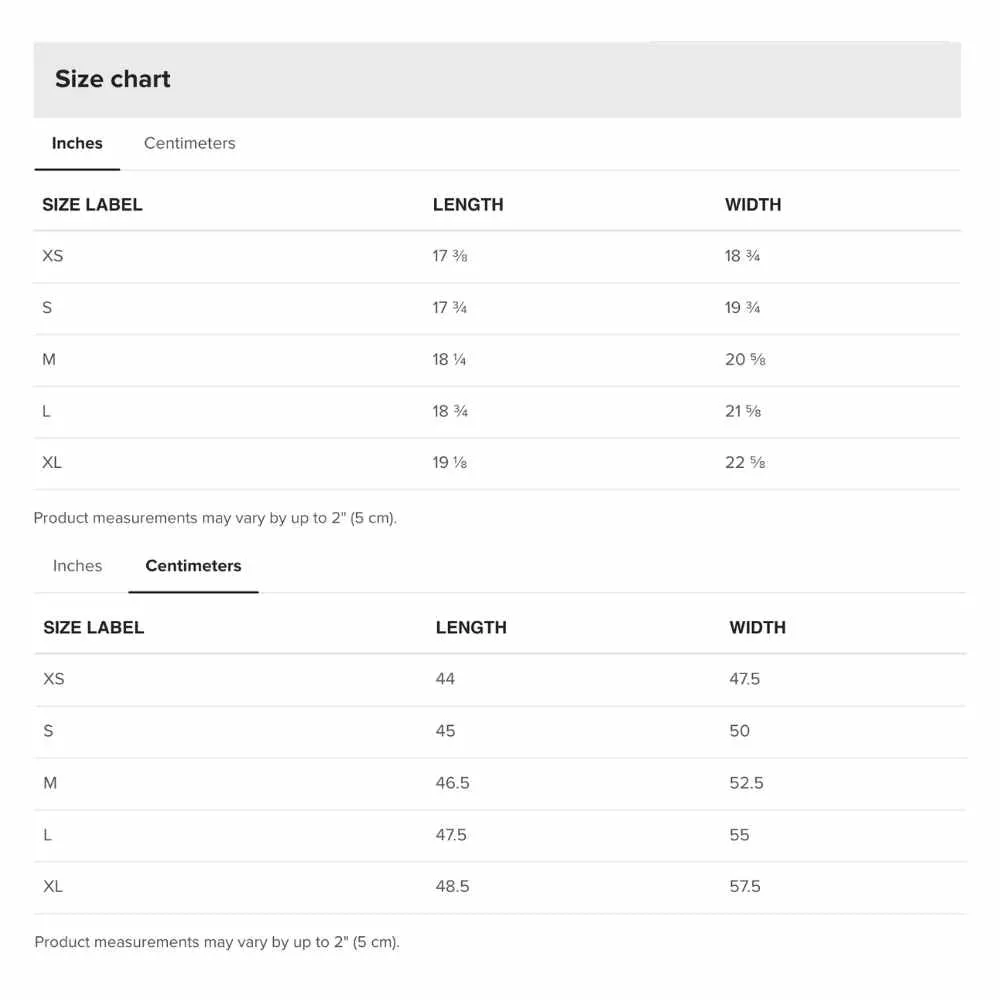Click the lower product measurements disclaimer

coord(217,943)
